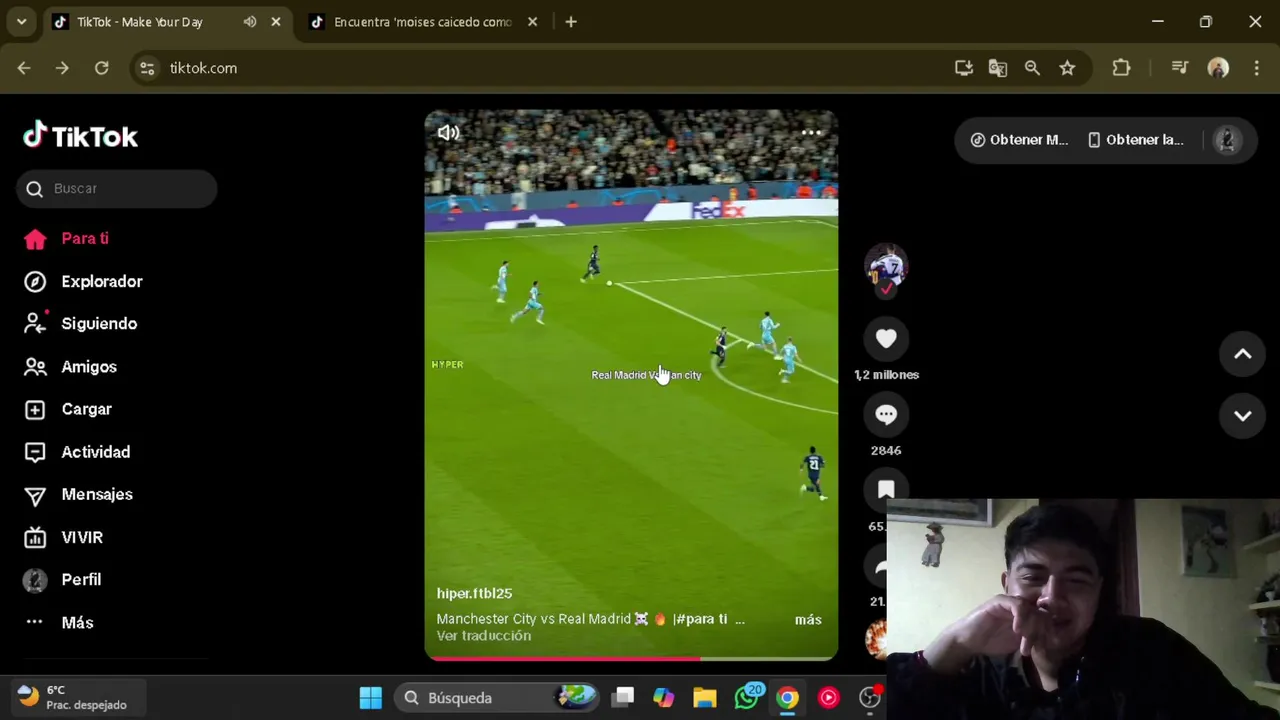The image size is (1280, 720).
Task: Open the comments bubble icon
Action: click(x=886, y=415)
